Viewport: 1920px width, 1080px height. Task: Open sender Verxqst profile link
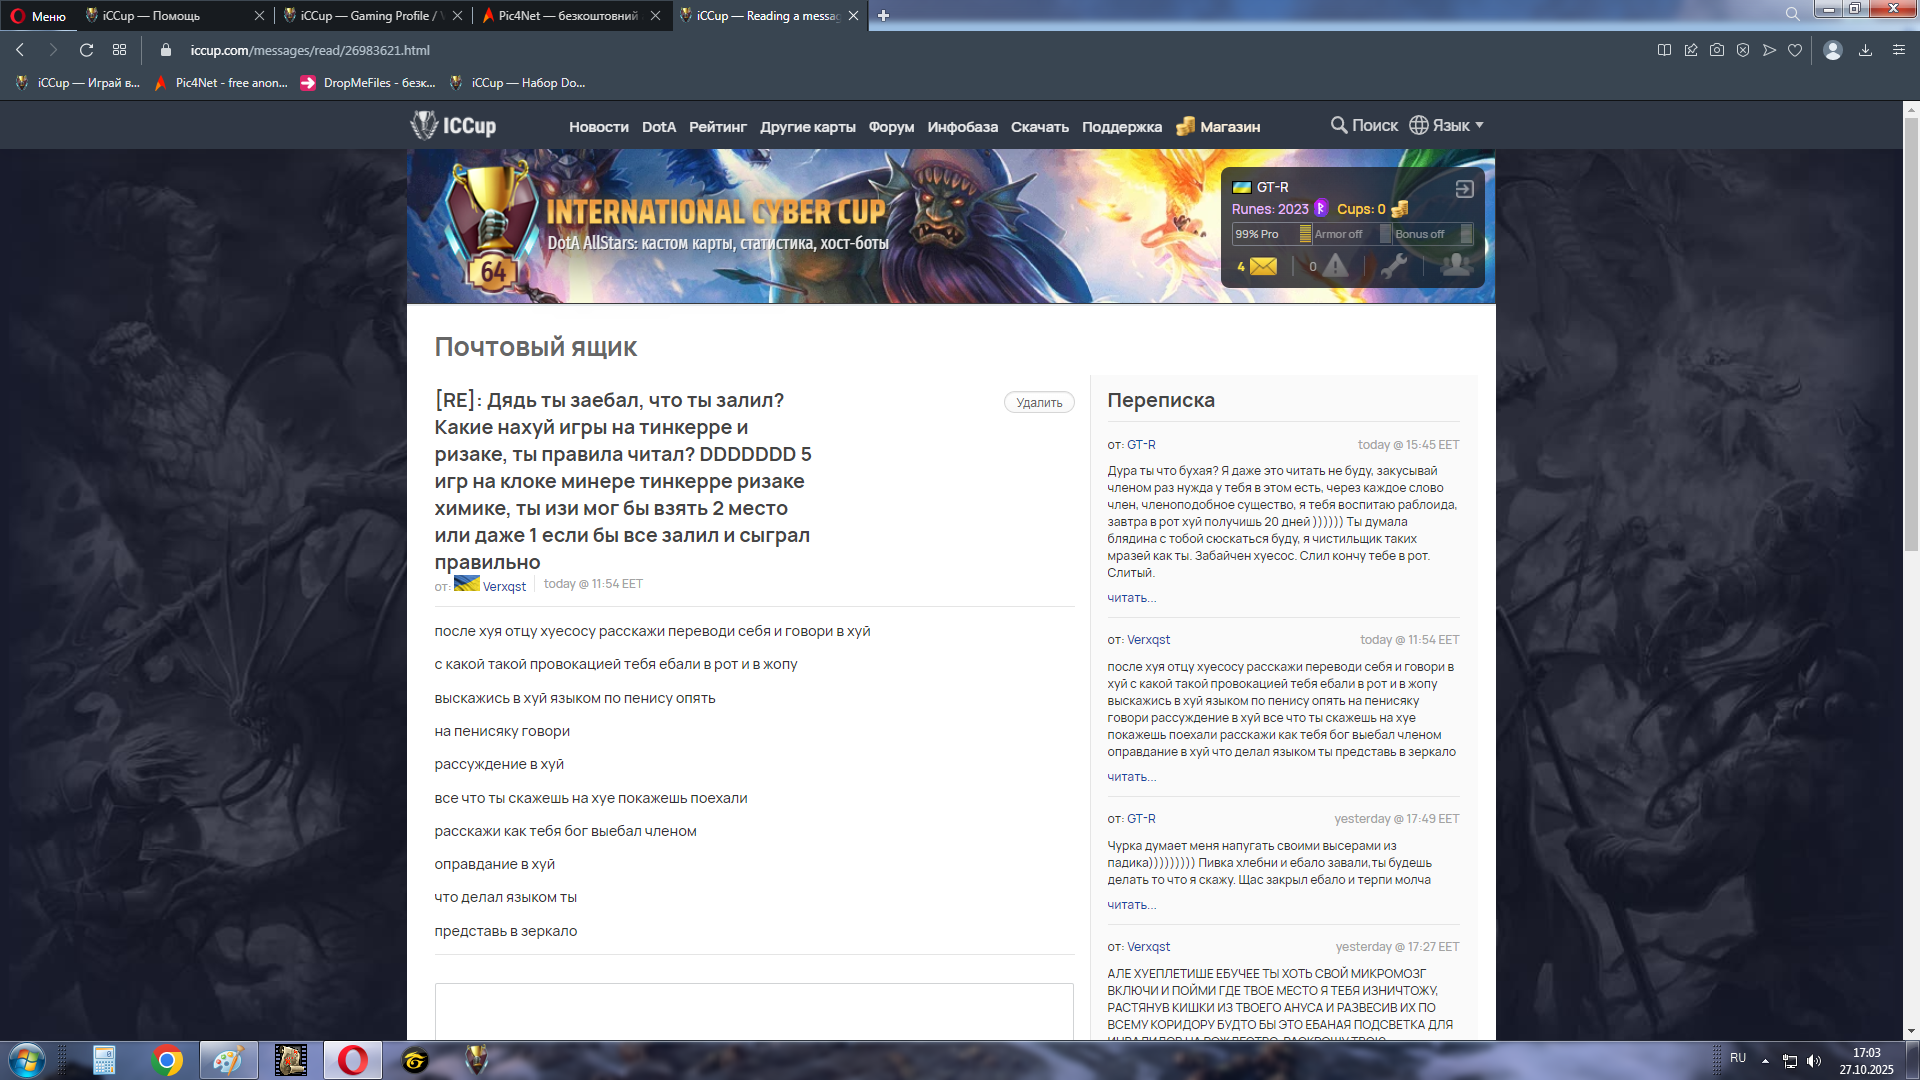tap(504, 587)
